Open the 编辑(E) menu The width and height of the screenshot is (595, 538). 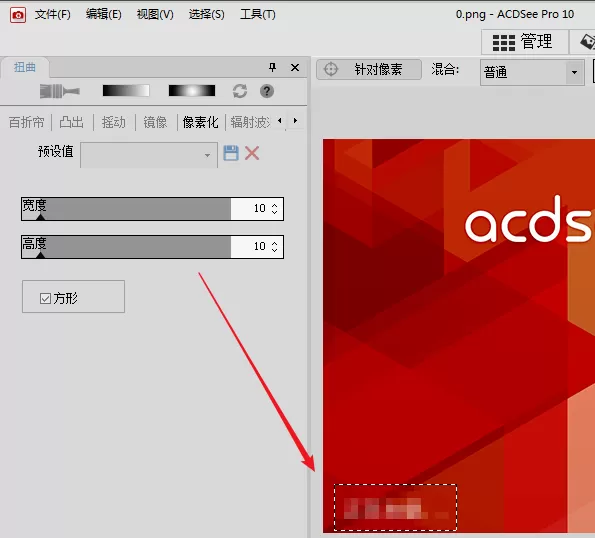click(x=104, y=14)
